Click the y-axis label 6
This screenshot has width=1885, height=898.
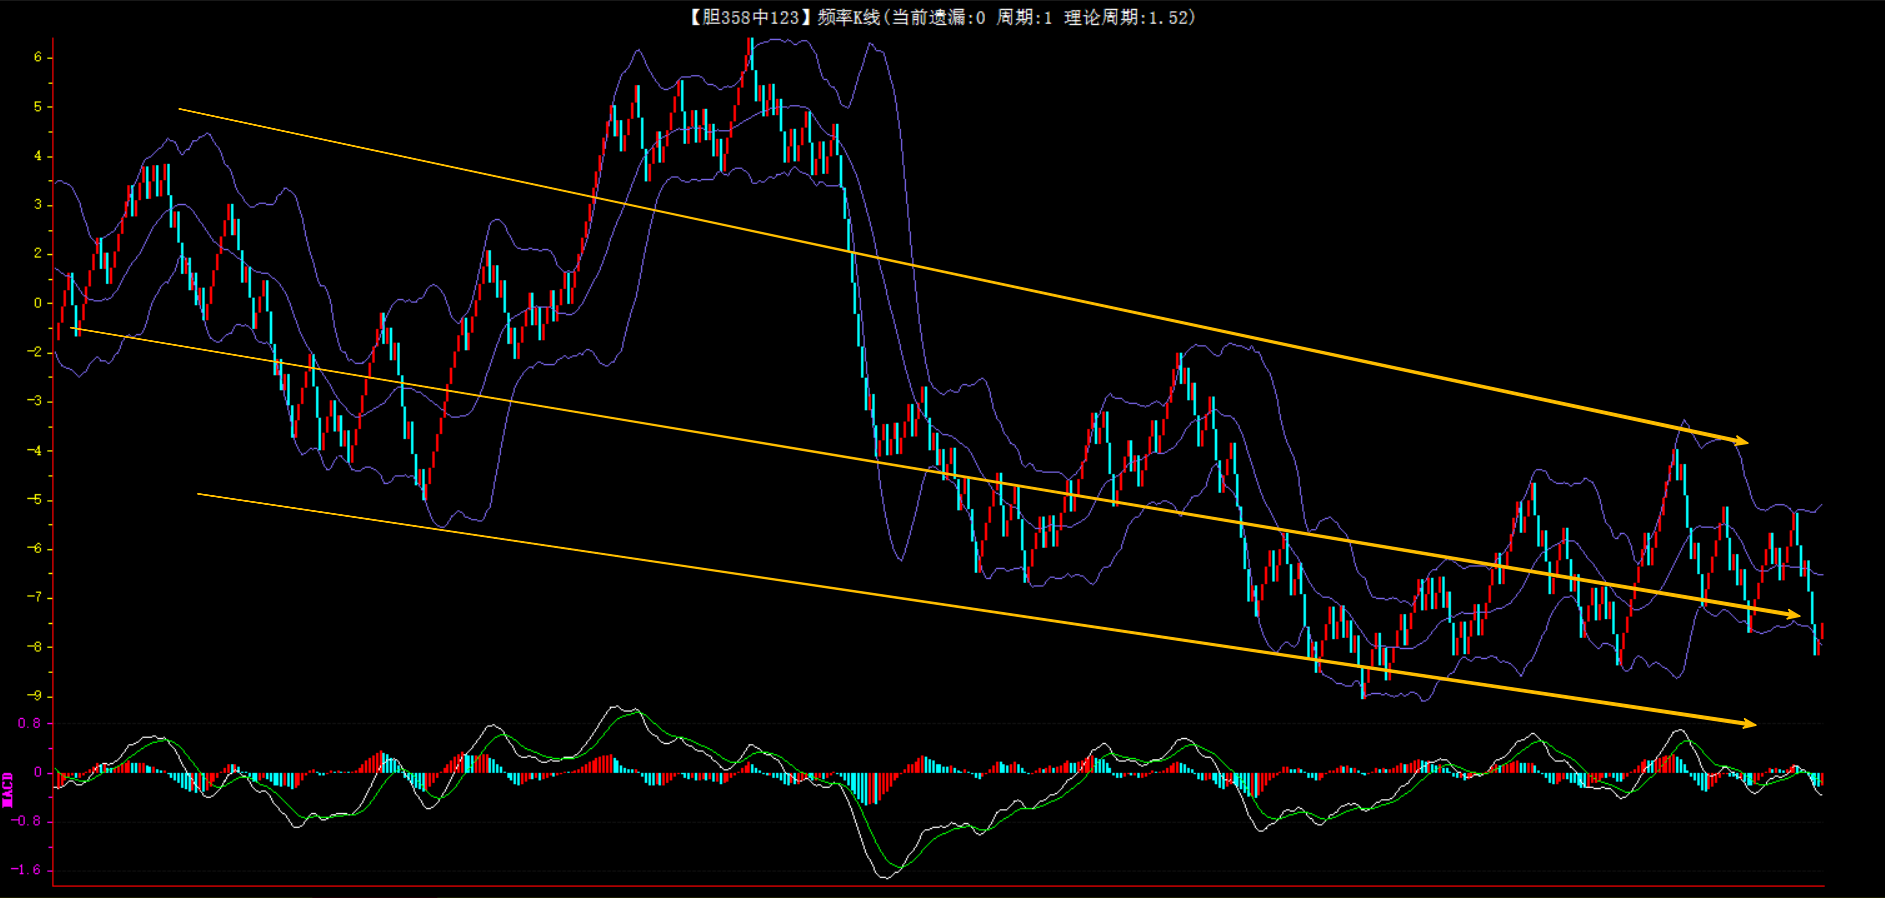38,57
